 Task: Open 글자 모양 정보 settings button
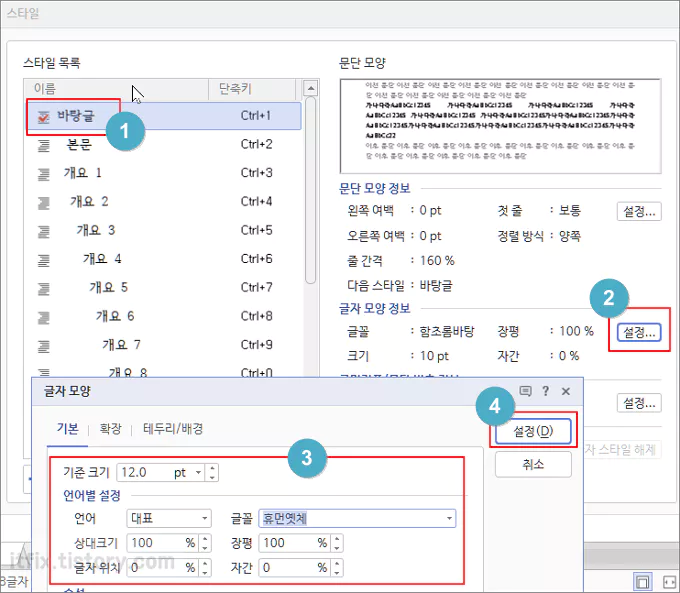[639, 332]
